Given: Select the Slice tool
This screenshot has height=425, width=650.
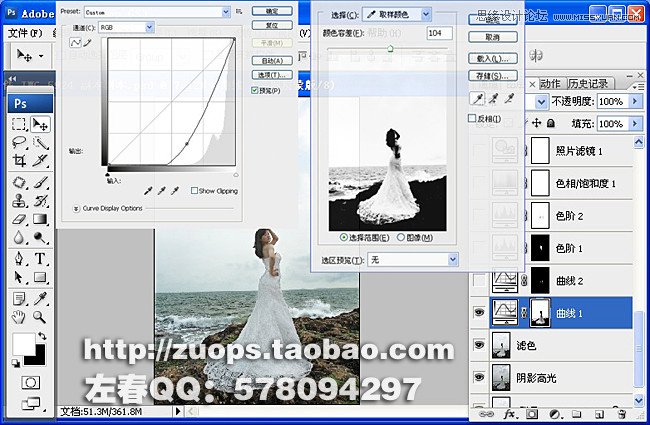Looking at the screenshot, I should pos(40,161).
